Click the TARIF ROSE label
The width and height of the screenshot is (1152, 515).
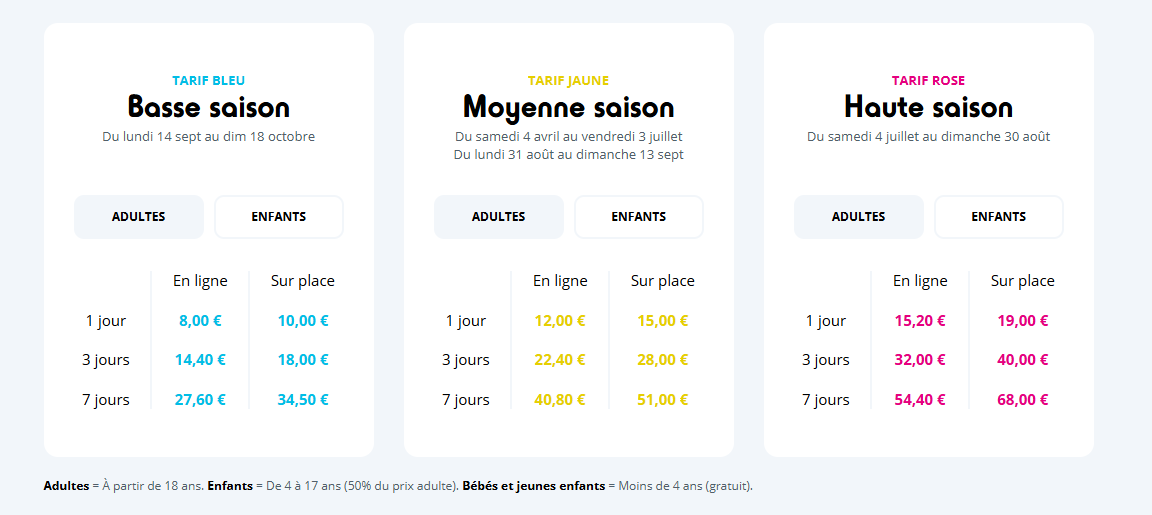tap(929, 81)
